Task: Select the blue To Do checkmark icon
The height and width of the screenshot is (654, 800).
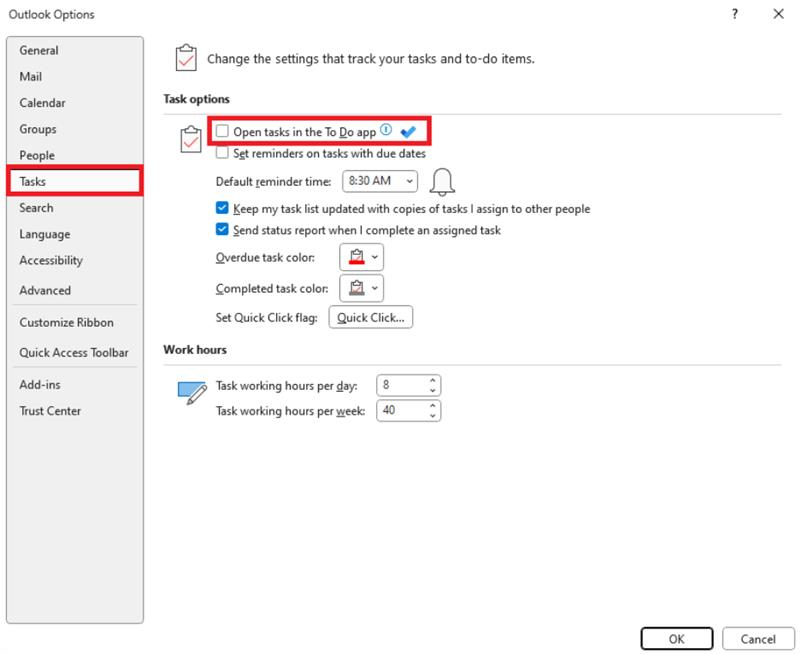Action: pos(407,130)
